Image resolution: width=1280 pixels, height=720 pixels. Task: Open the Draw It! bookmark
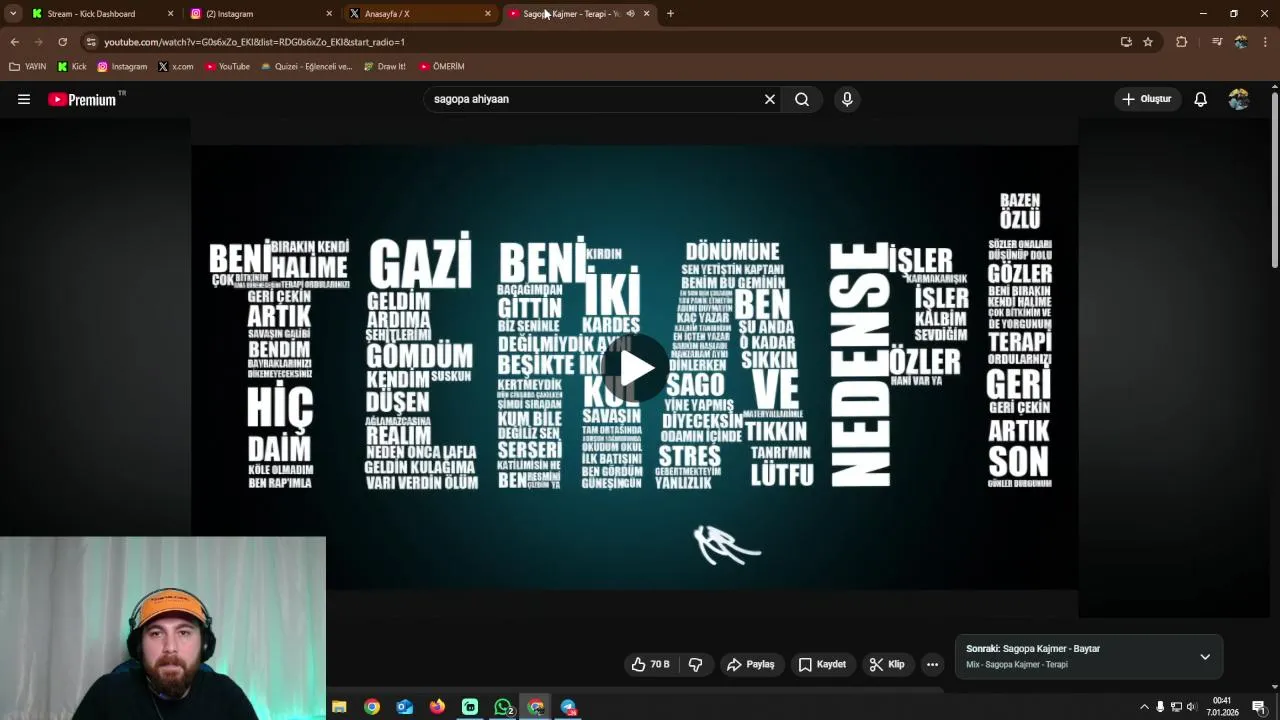tap(385, 67)
